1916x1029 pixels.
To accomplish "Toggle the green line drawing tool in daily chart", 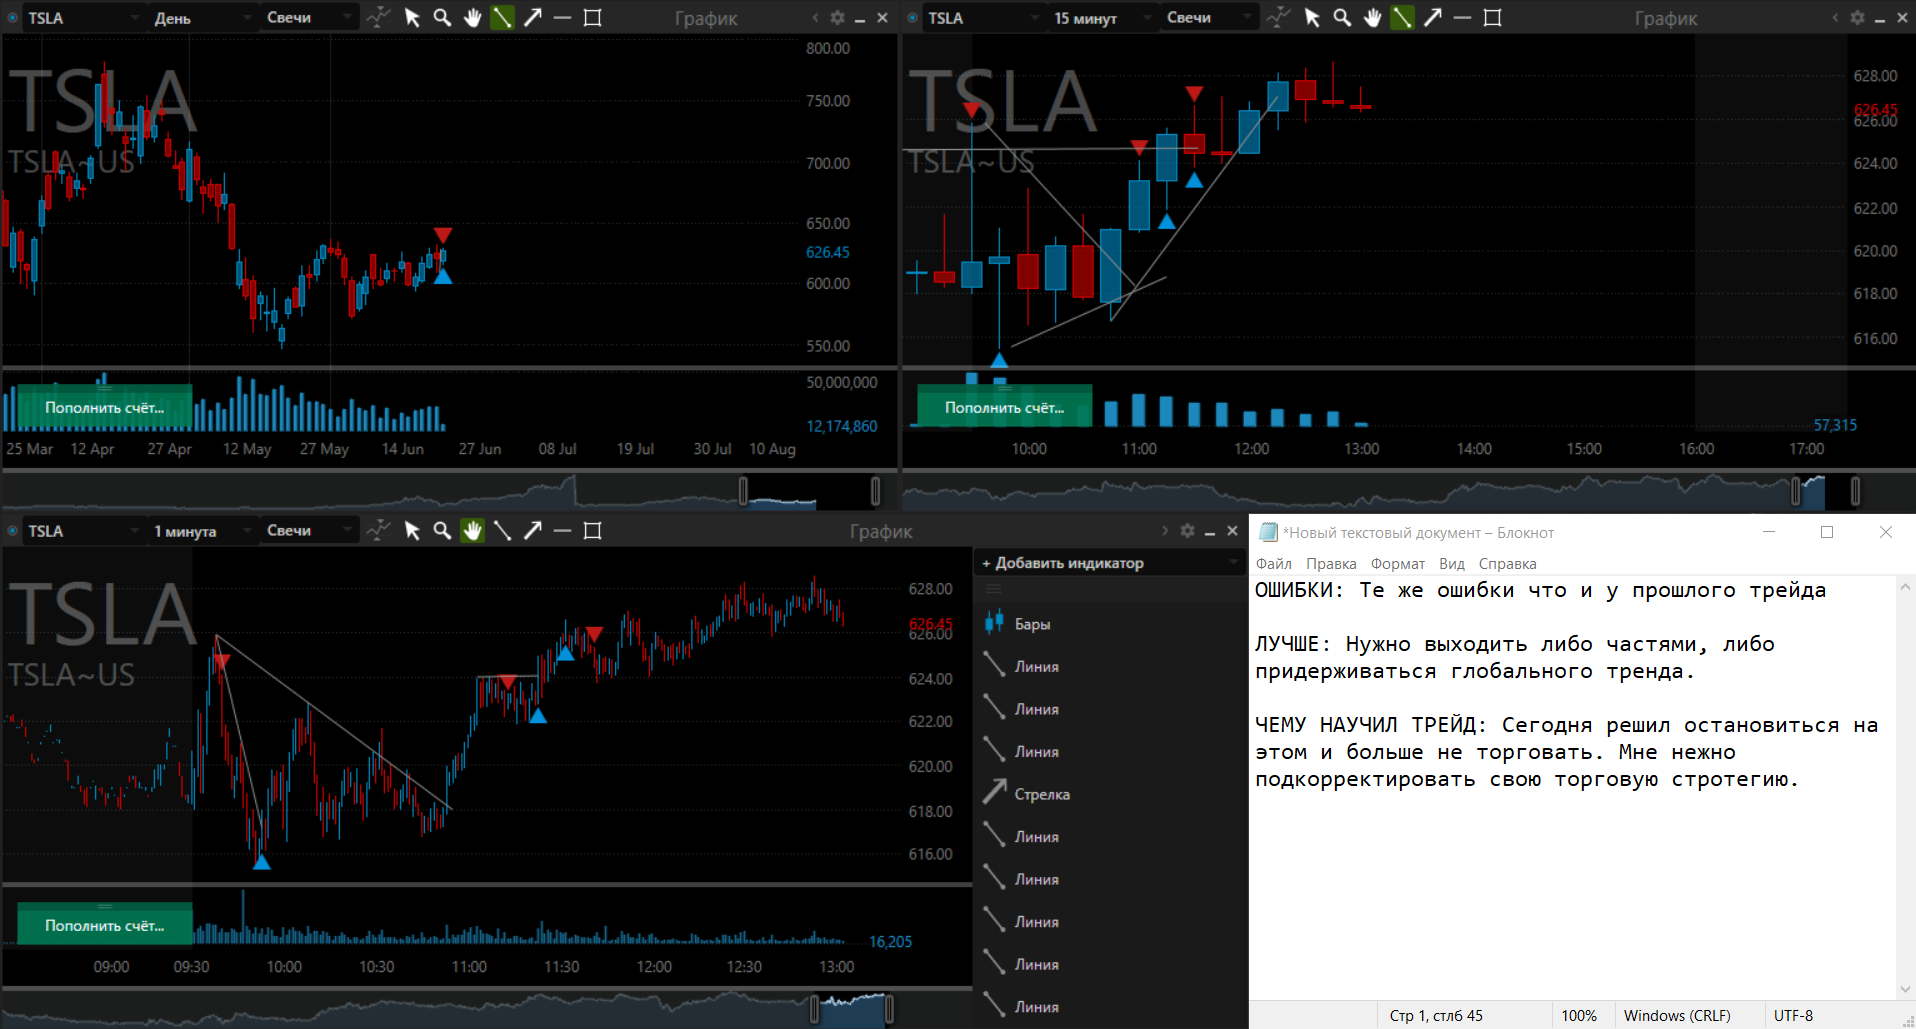I will coord(502,17).
